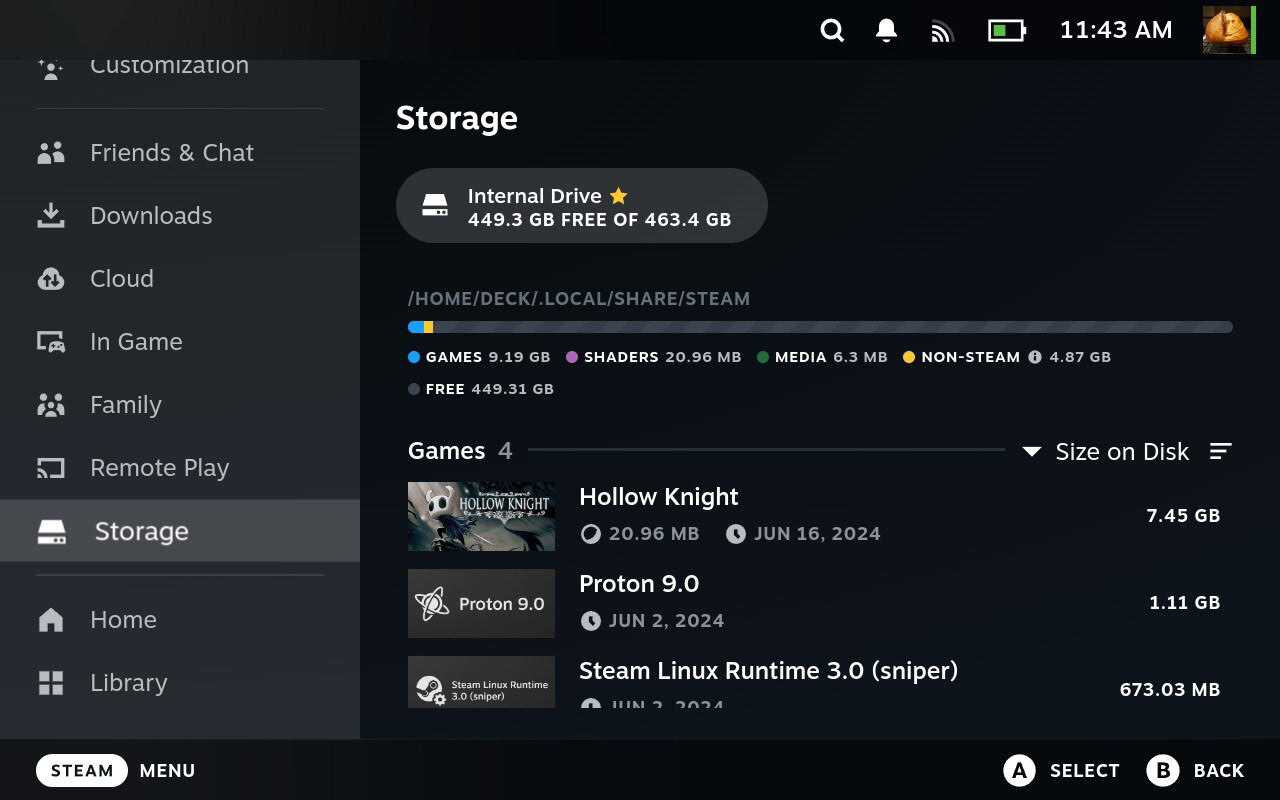1280x800 pixels.
Task: Click the Storage page heading
Action: (457, 118)
